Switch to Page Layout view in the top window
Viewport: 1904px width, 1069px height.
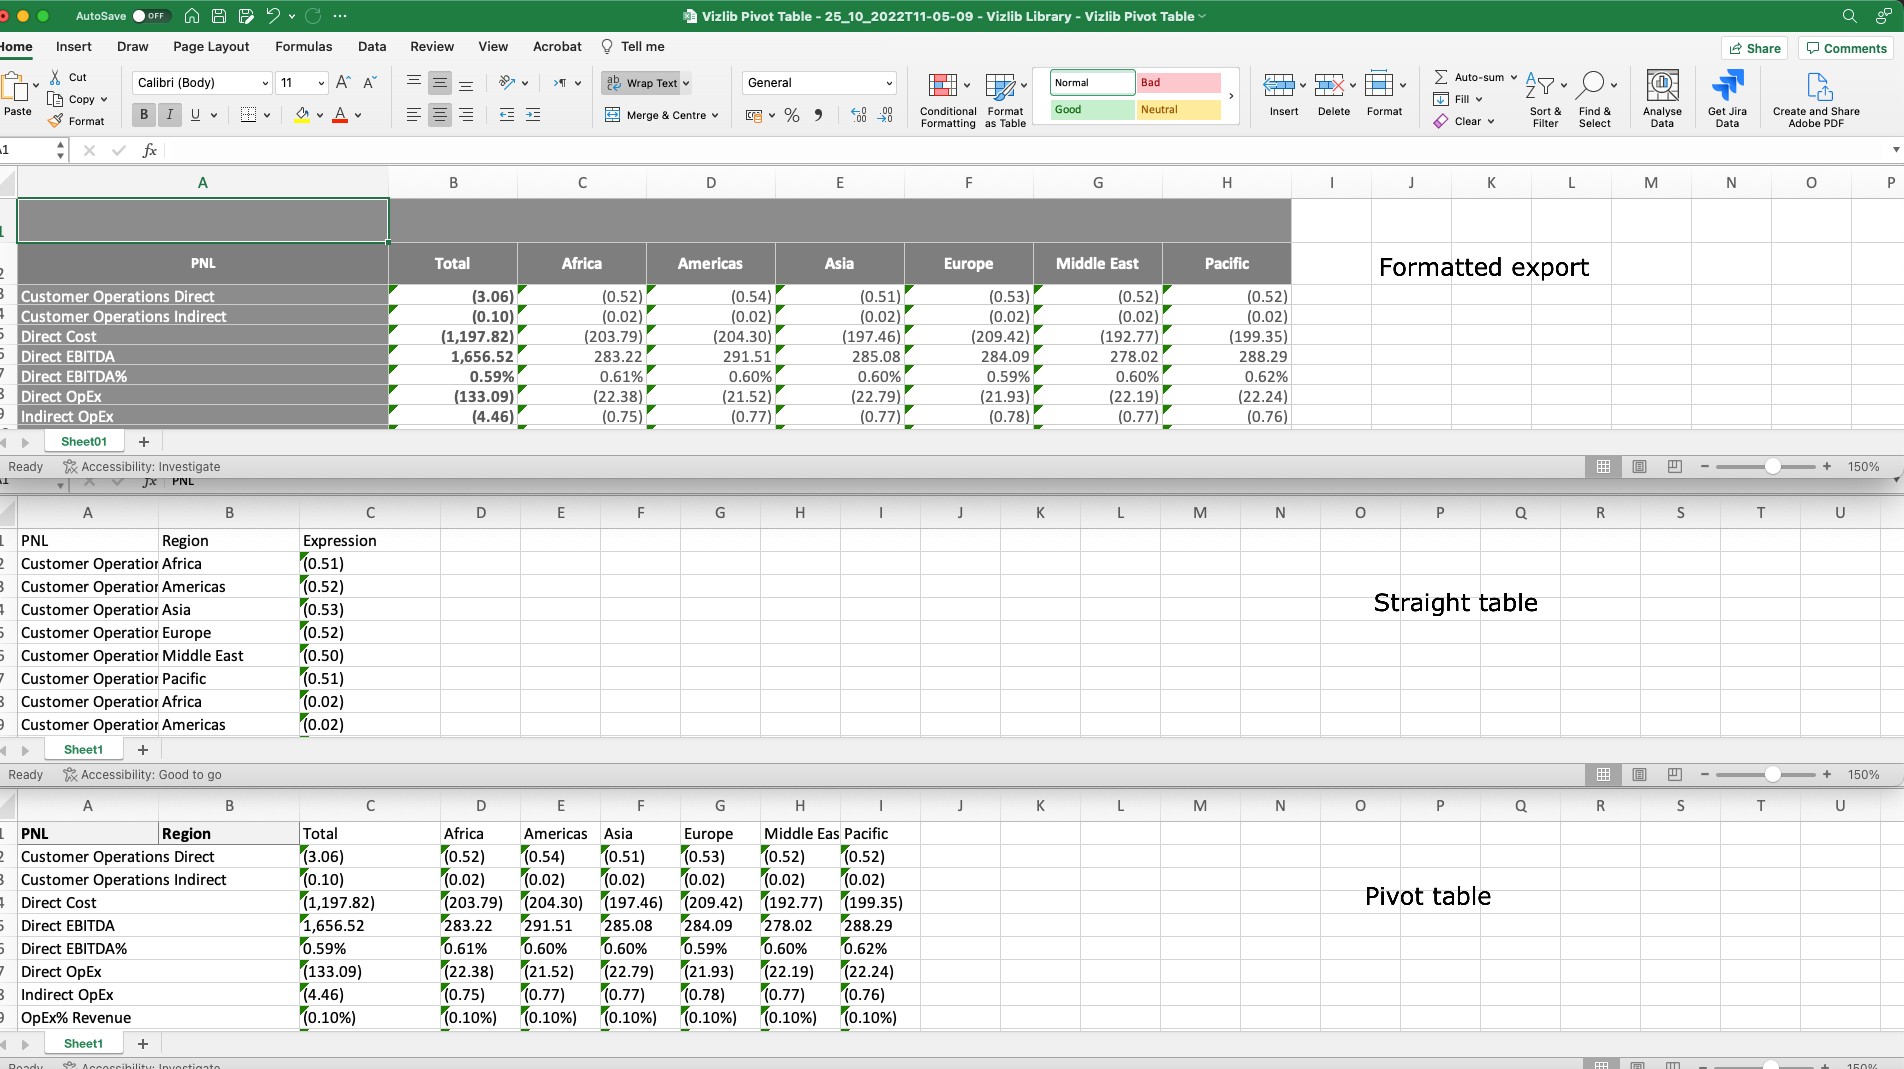tap(1639, 467)
